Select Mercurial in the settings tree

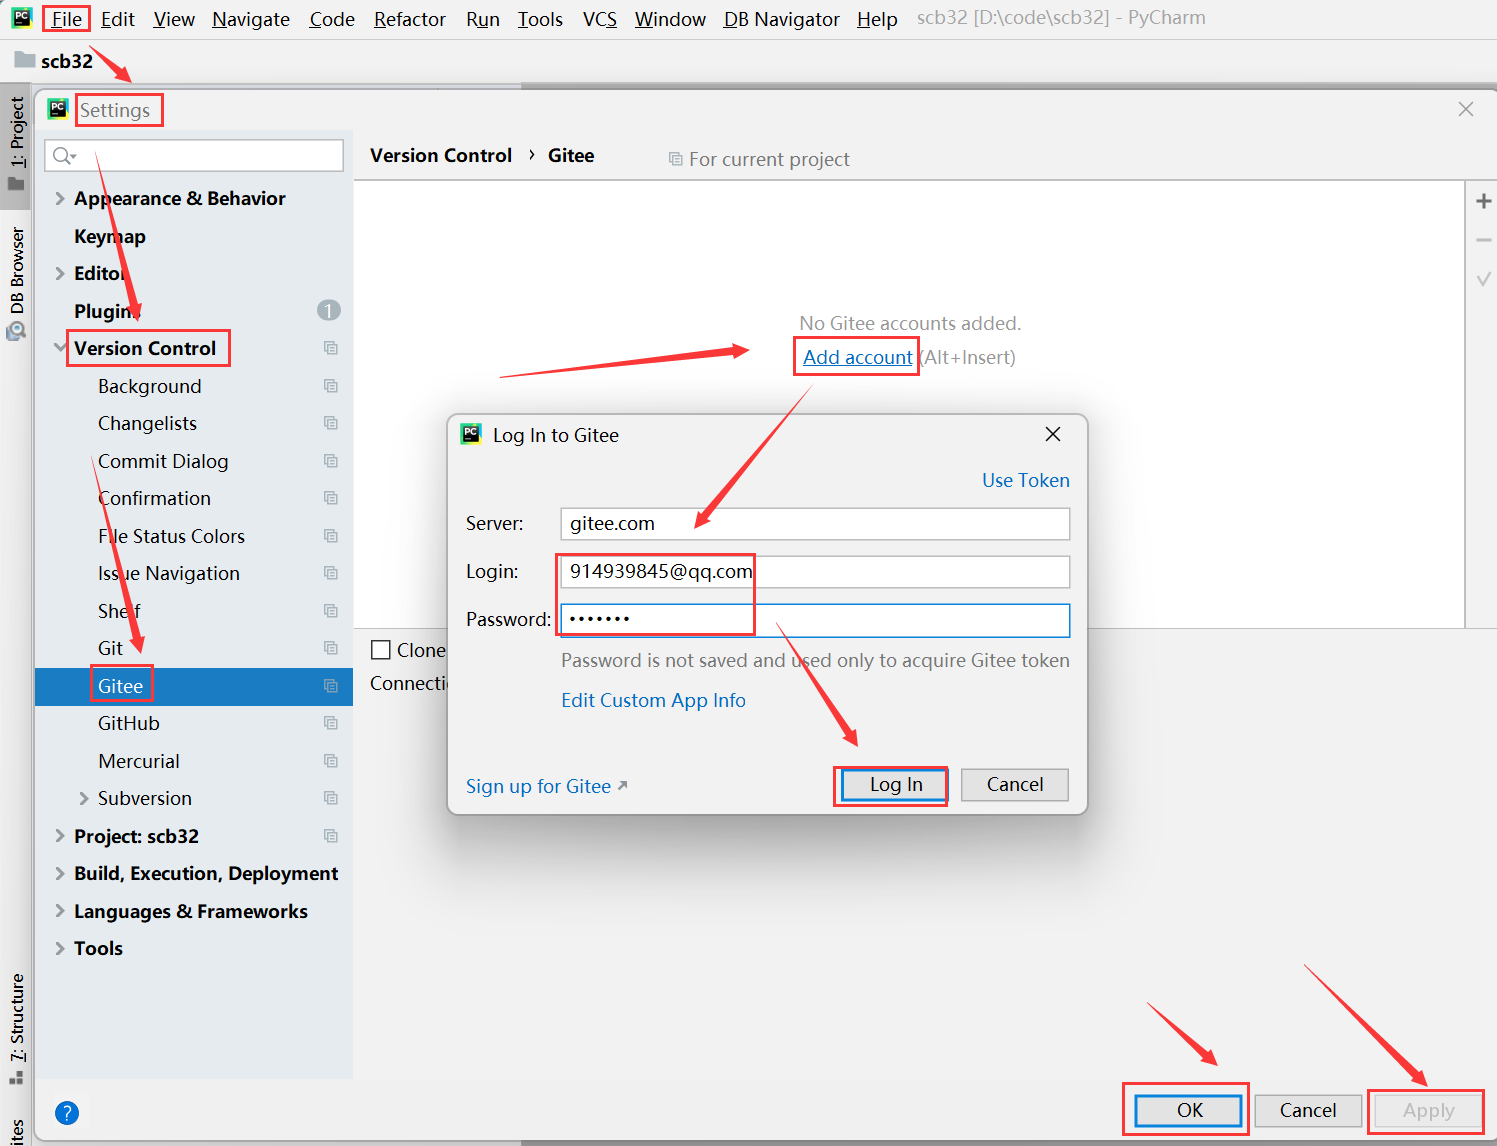[139, 761]
